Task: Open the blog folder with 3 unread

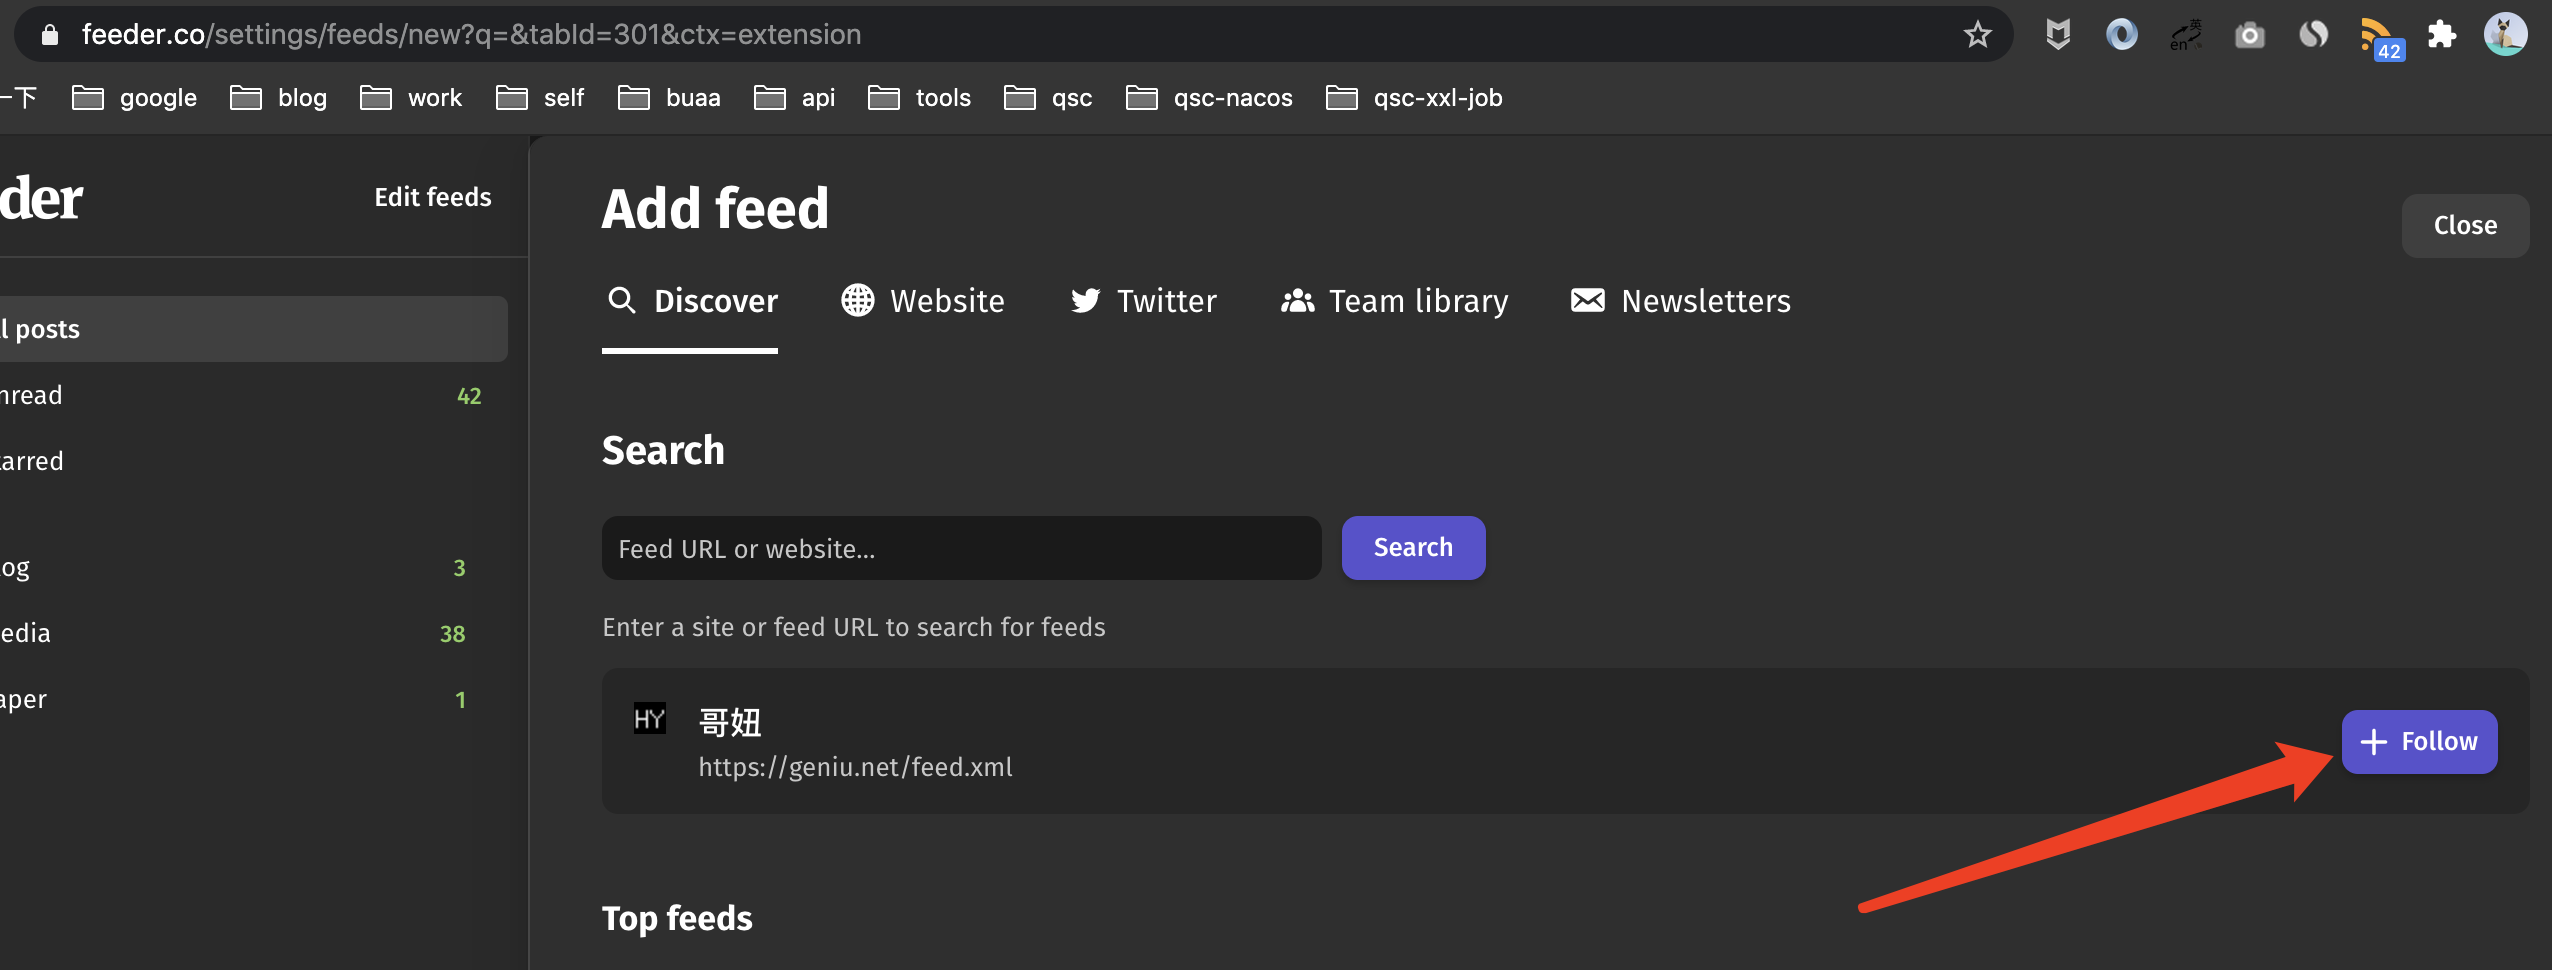Action: coord(254,568)
